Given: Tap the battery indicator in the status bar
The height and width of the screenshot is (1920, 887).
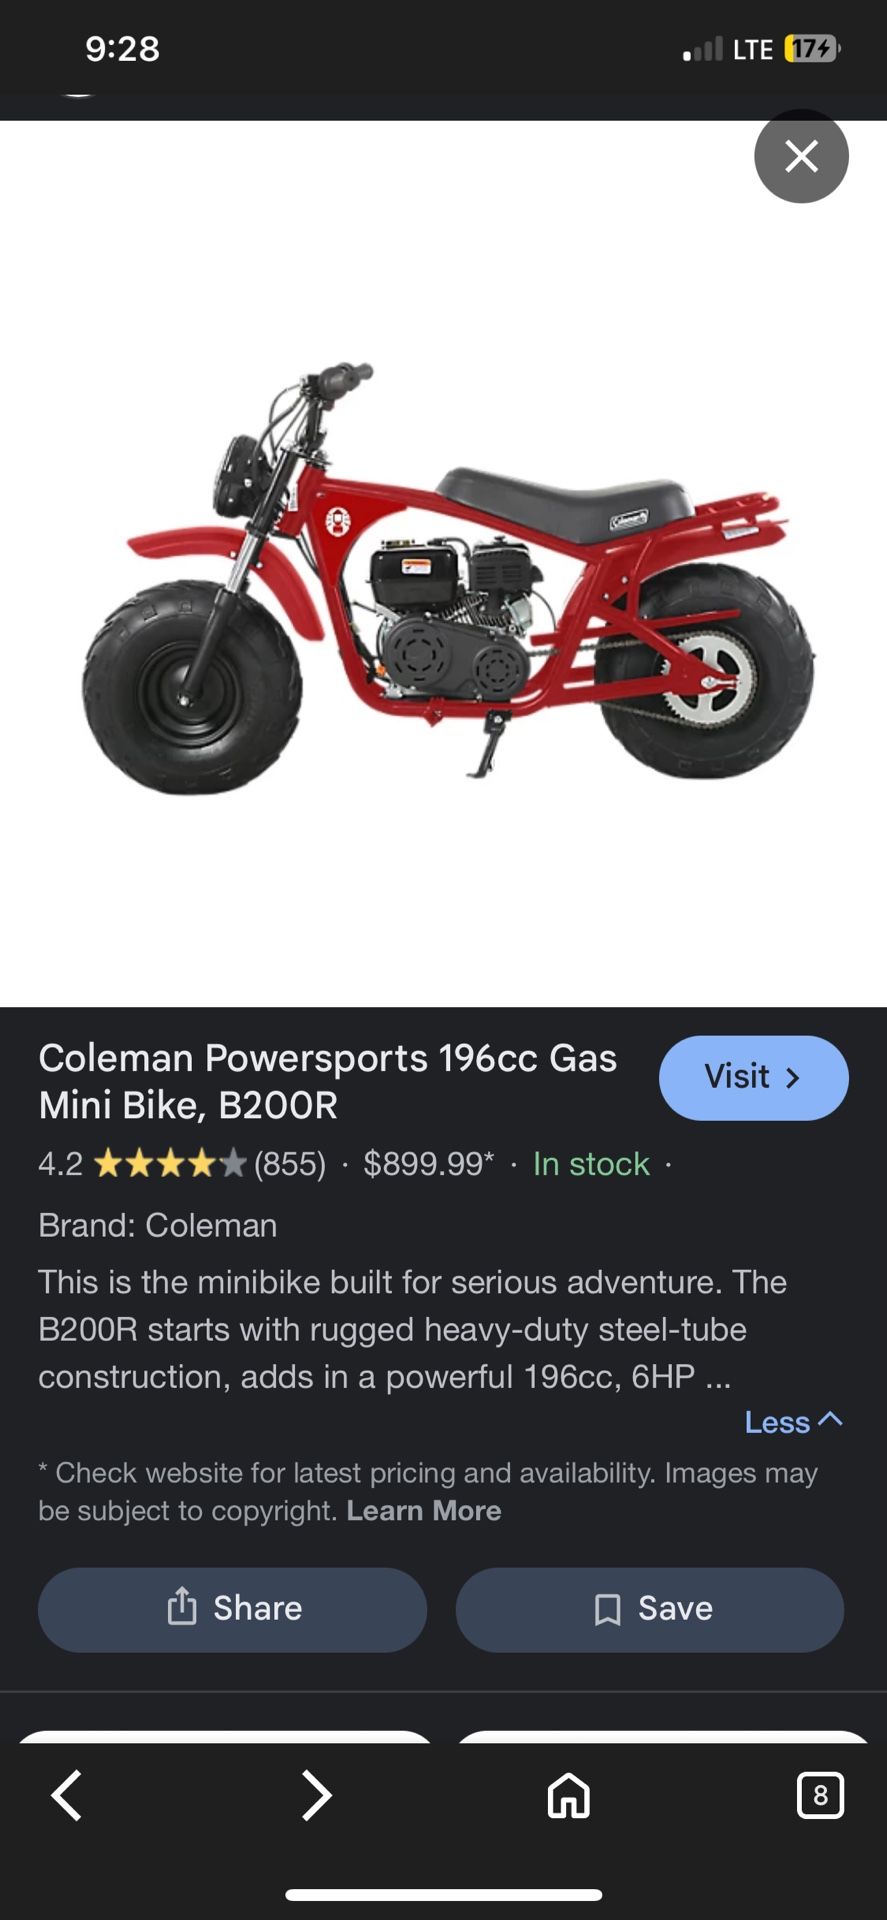Looking at the screenshot, I should (812, 48).
